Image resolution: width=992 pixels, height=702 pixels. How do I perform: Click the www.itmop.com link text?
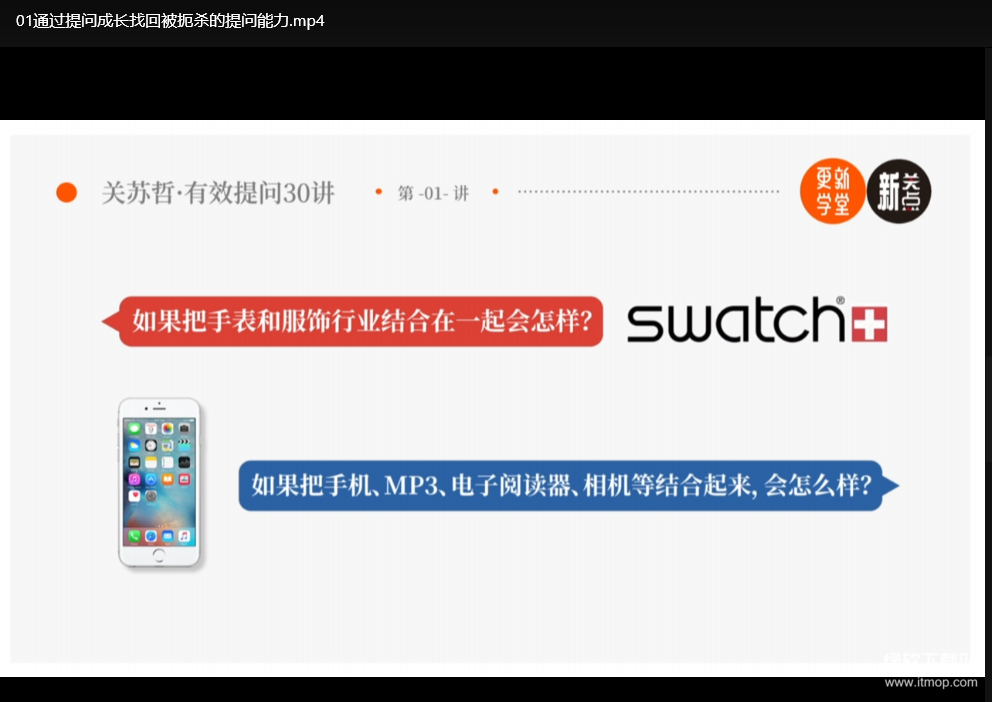tap(931, 682)
